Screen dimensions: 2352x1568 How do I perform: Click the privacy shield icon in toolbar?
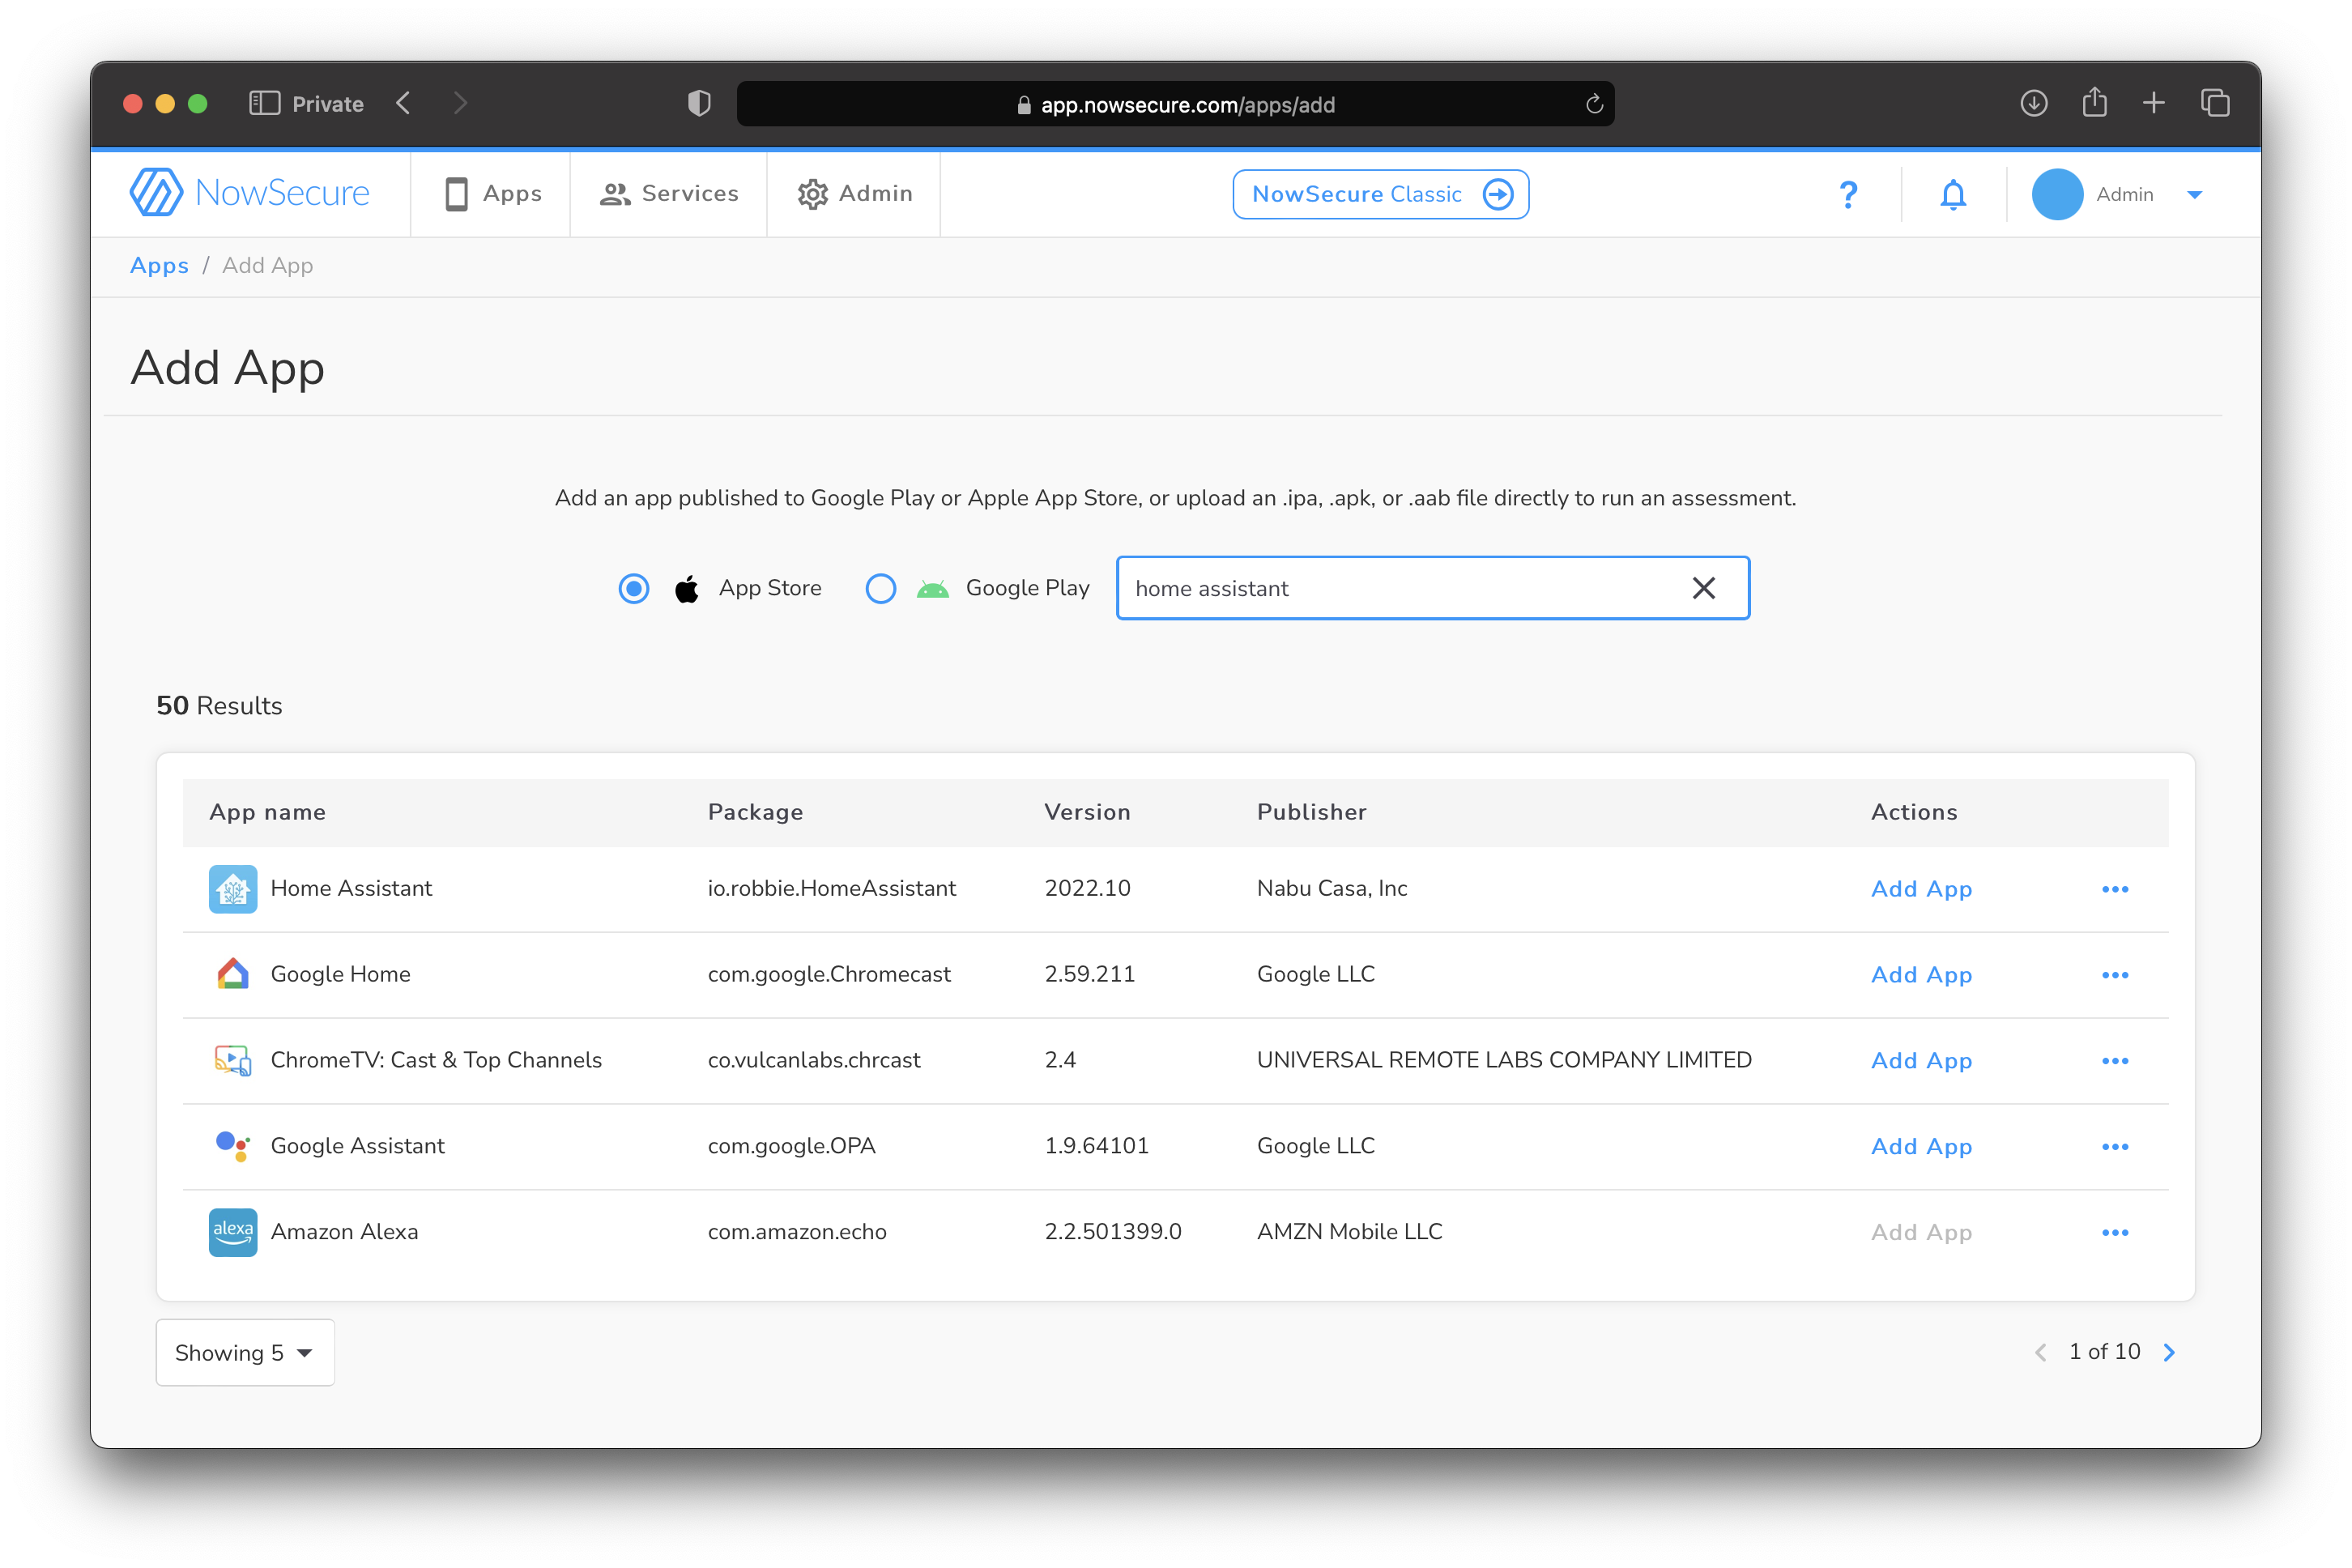699,103
